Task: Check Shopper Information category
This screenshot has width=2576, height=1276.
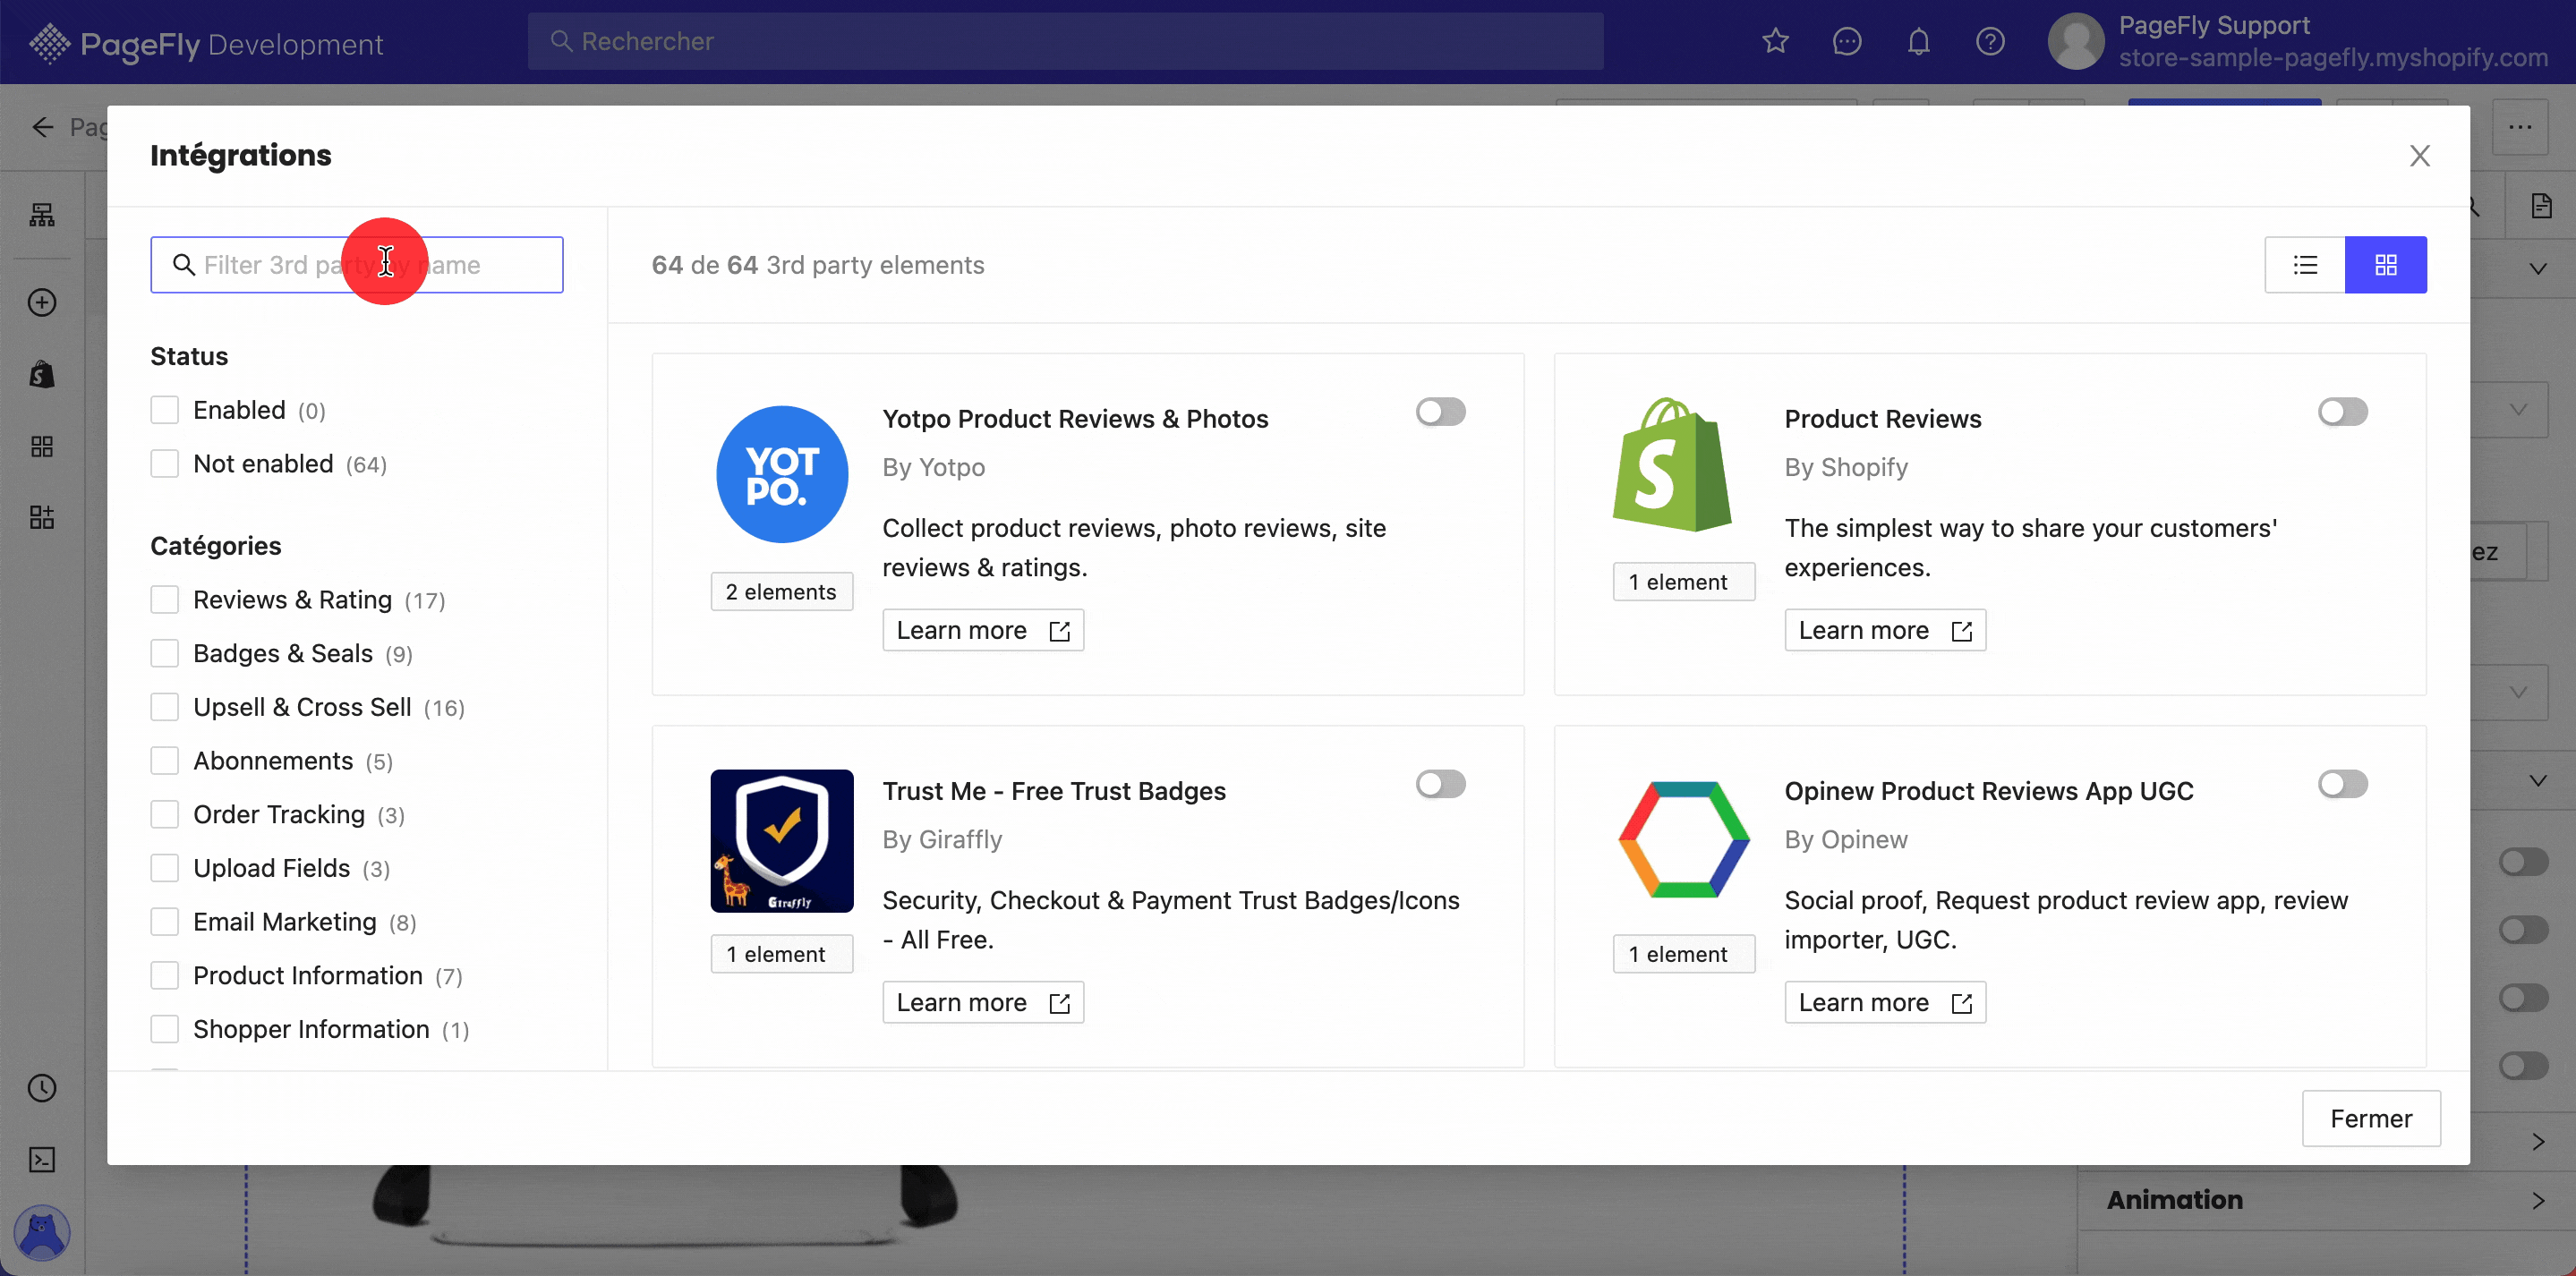Action: 165,1029
